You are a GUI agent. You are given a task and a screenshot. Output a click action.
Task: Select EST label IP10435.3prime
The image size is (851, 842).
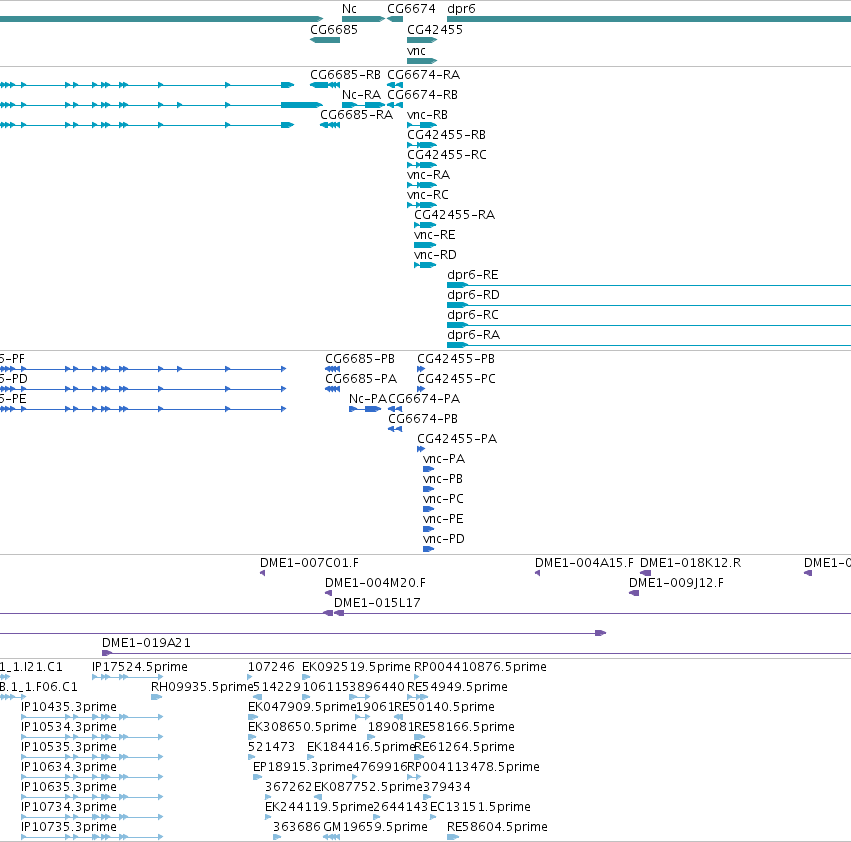pos(69,707)
